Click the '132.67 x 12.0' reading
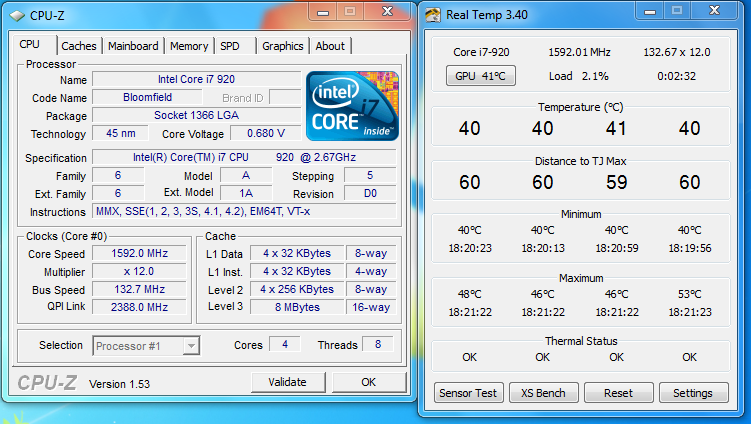This screenshot has width=751, height=424. (677, 52)
